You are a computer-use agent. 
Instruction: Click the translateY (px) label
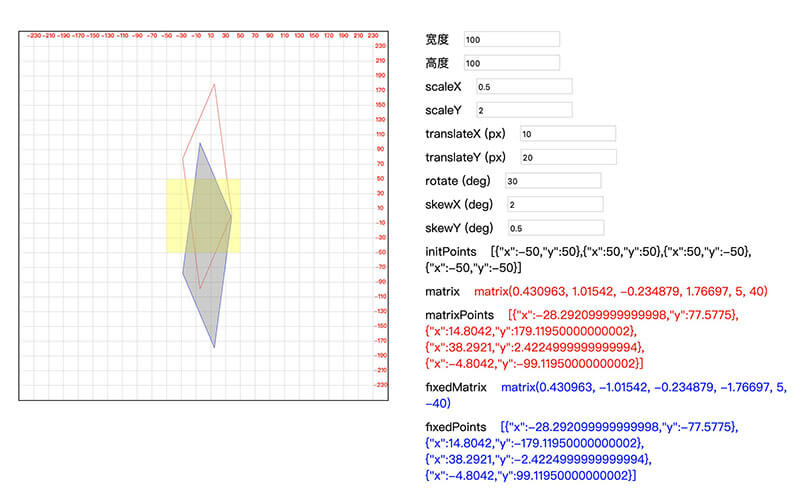click(x=465, y=157)
